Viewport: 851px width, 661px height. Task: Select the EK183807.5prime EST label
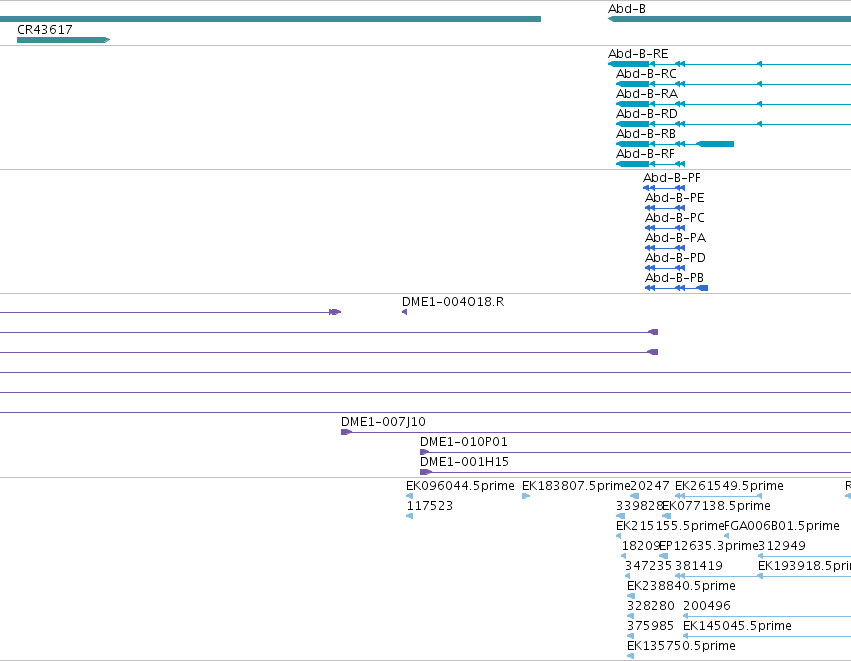click(576, 486)
